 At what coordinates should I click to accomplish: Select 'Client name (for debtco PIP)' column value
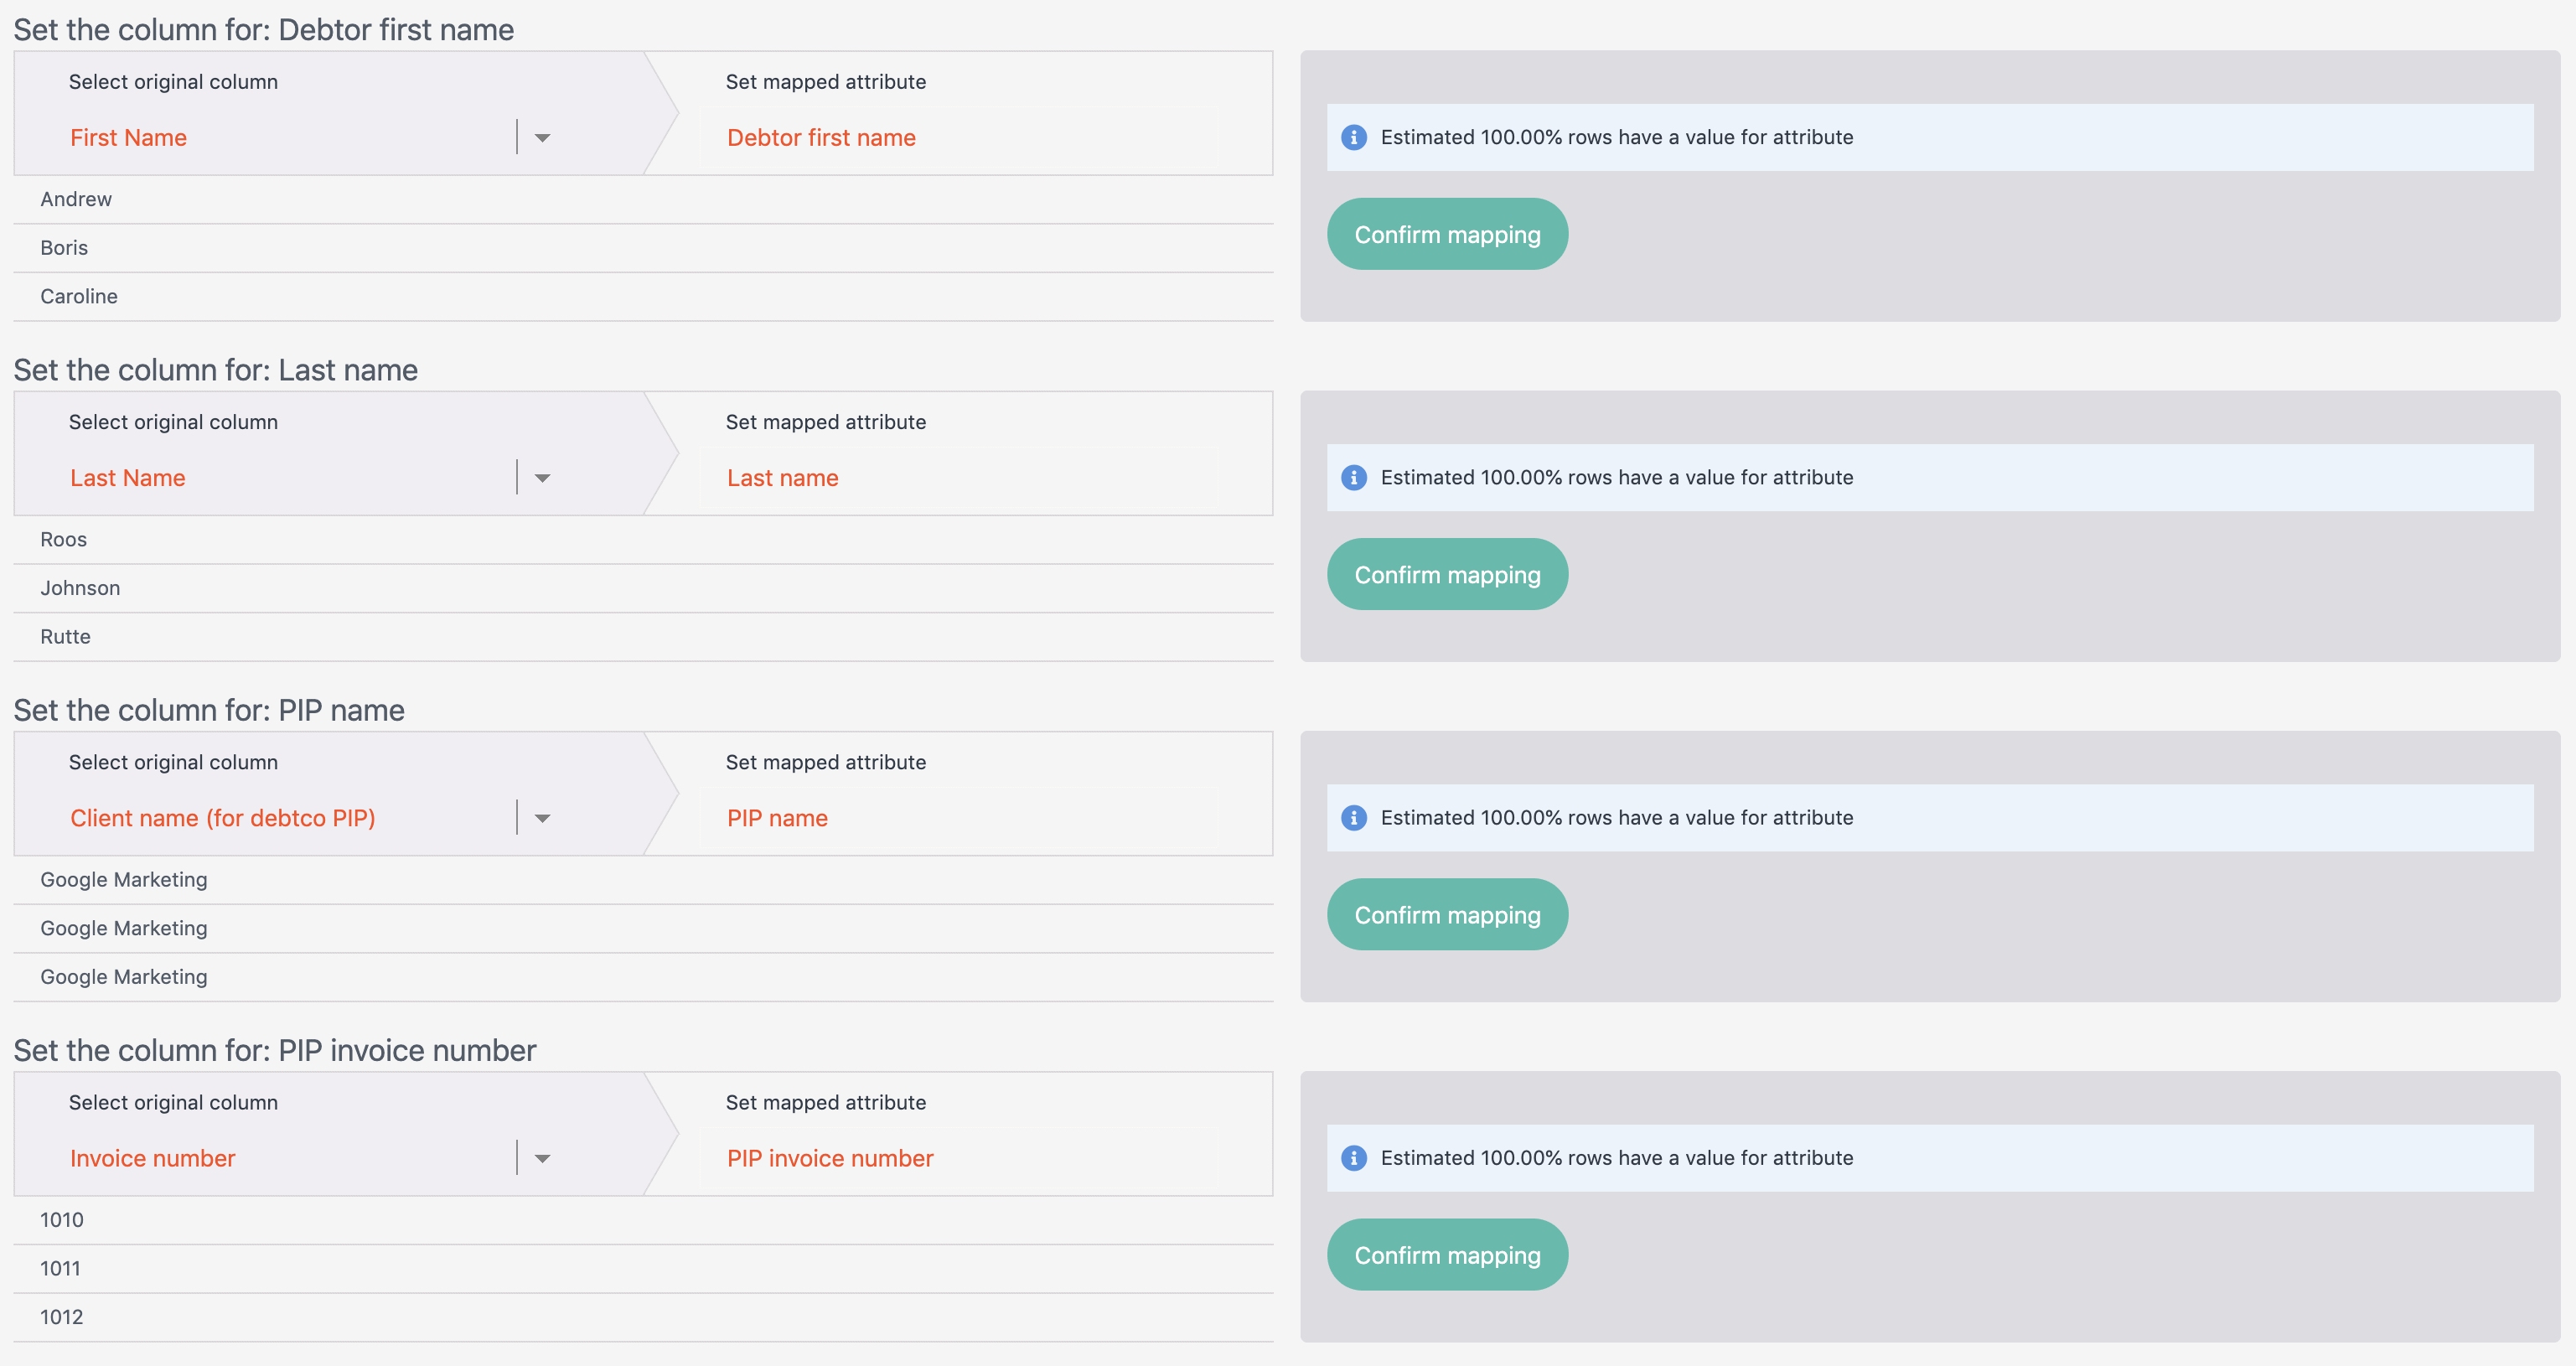[222, 818]
